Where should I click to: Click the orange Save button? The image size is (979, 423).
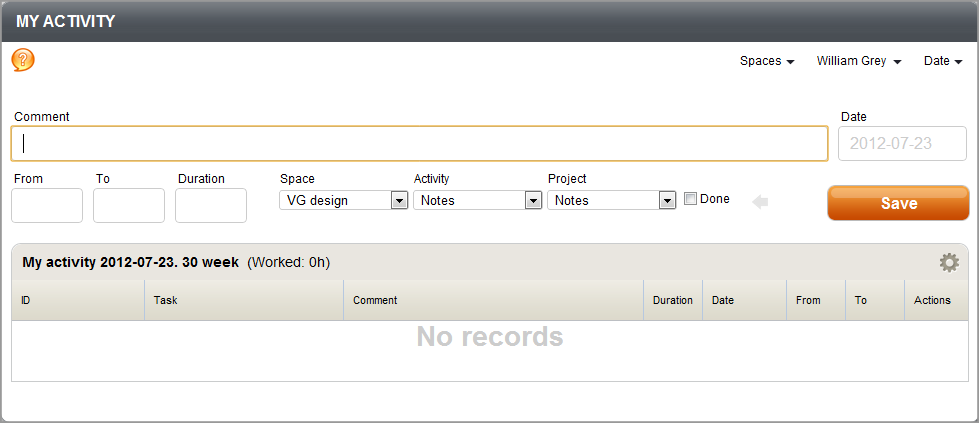pos(898,203)
